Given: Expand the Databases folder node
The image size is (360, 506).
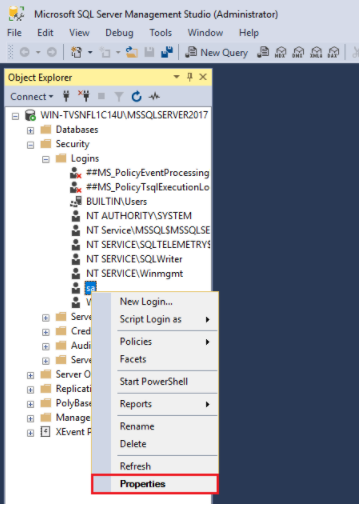Looking at the screenshot, I should (30, 130).
